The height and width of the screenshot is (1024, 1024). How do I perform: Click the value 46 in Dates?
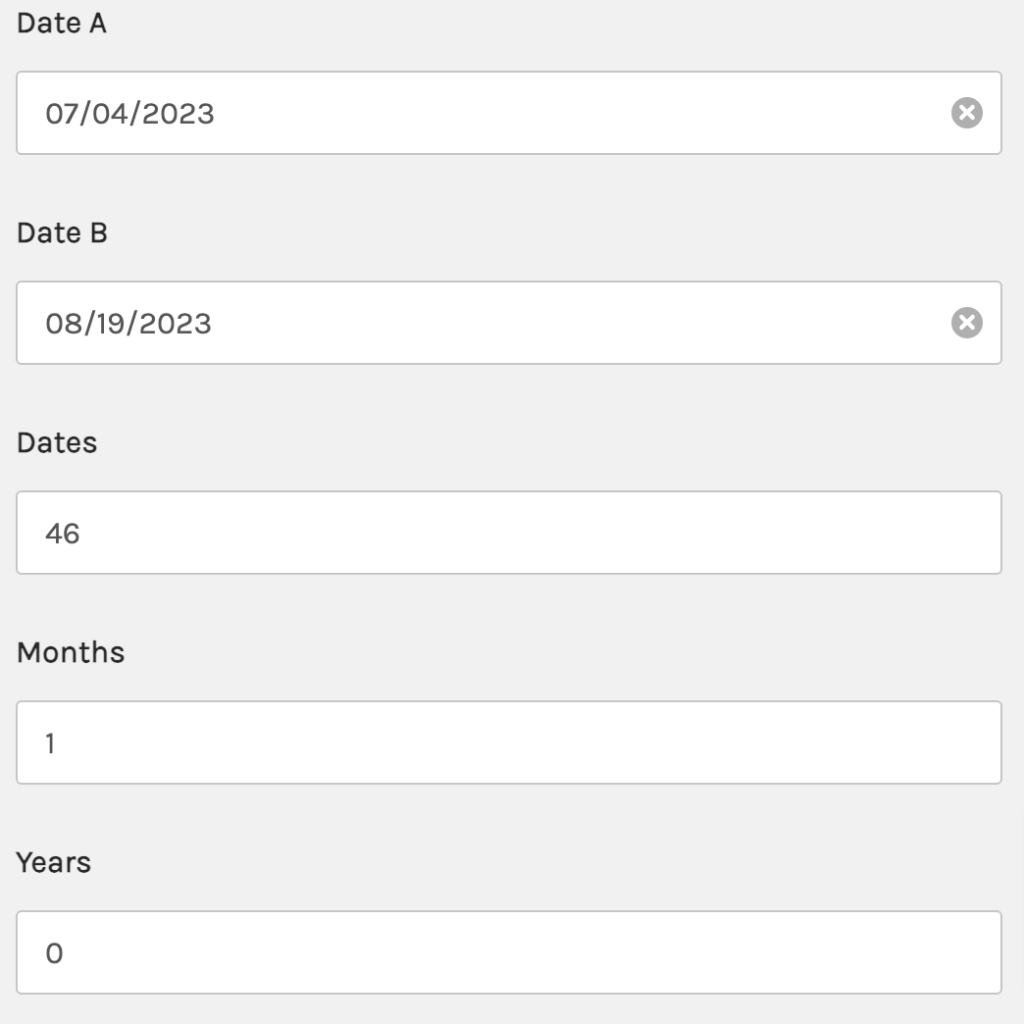click(x=62, y=534)
